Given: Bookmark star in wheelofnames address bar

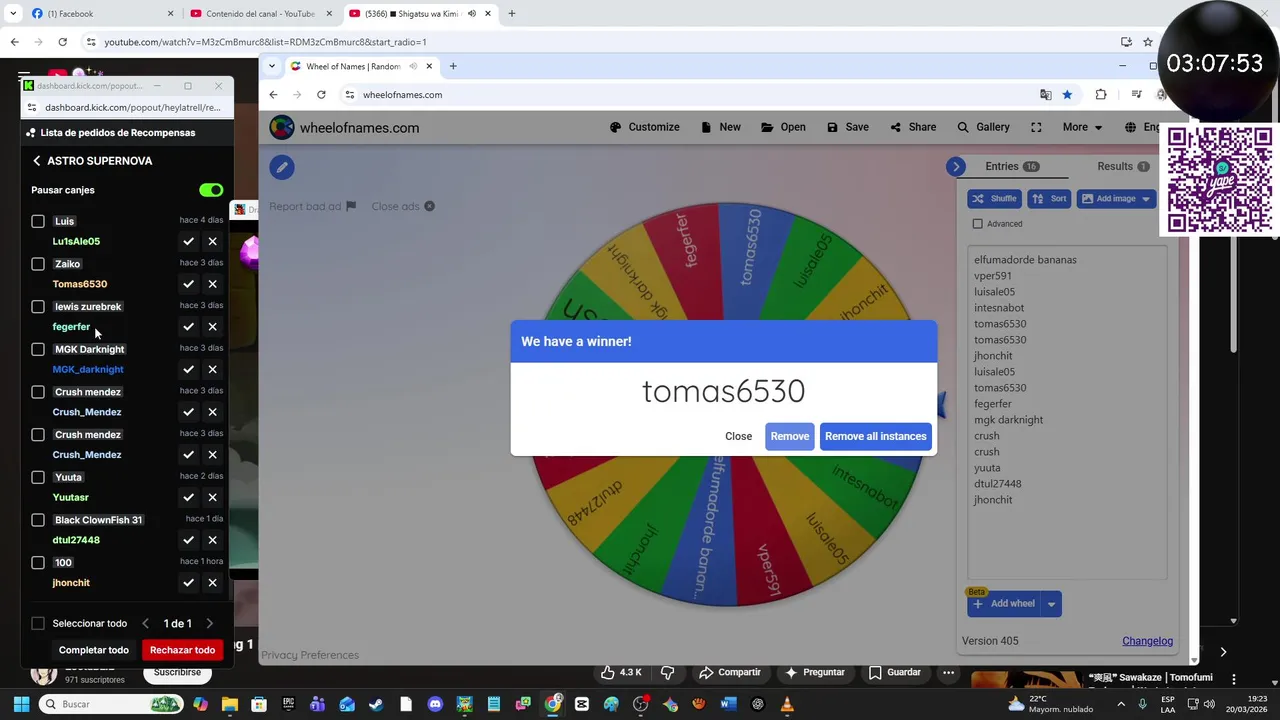Looking at the screenshot, I should 1067,95.
